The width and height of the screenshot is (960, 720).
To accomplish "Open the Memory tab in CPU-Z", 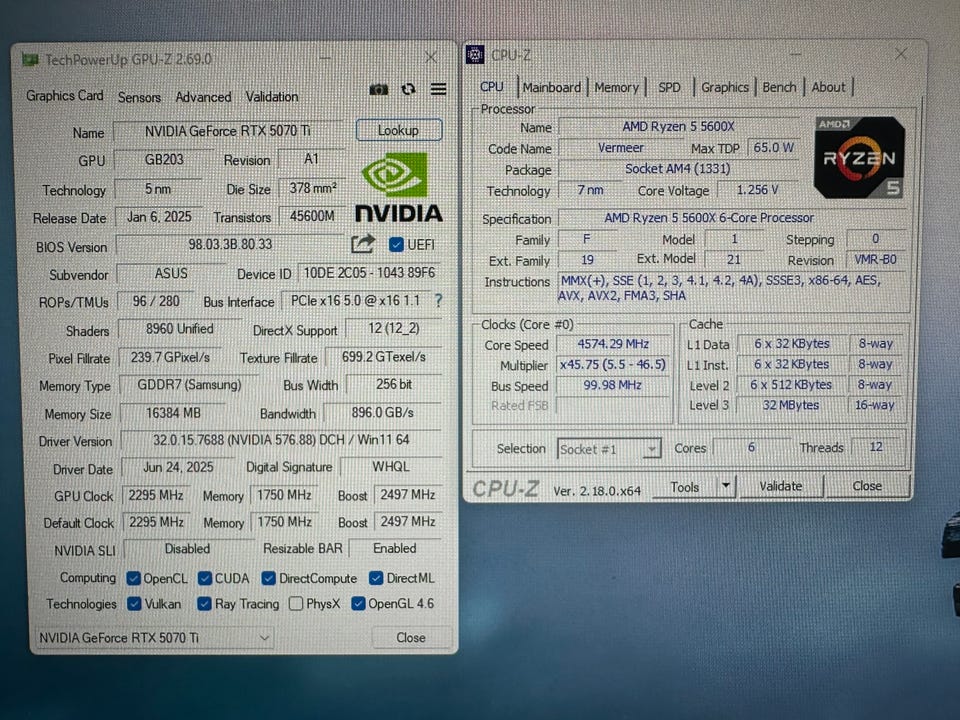I will (617, 88).
